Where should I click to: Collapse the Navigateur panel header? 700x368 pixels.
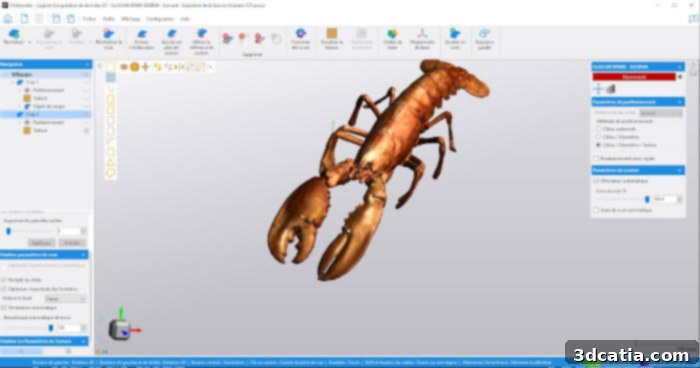pyautogui.click(x=87, y=64)
